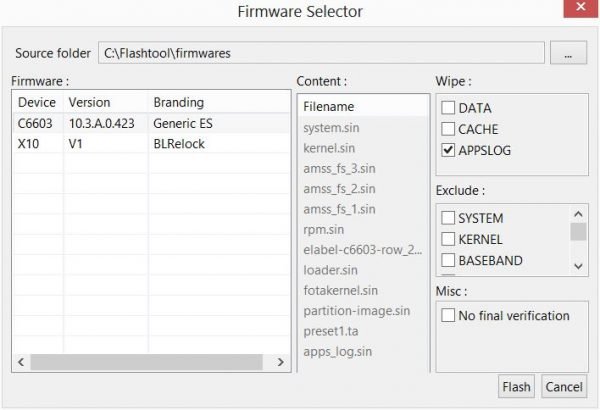Viewport: 600px width, 410px height.
Task: Select preset1.ta in content list
Action: [331, 331]
